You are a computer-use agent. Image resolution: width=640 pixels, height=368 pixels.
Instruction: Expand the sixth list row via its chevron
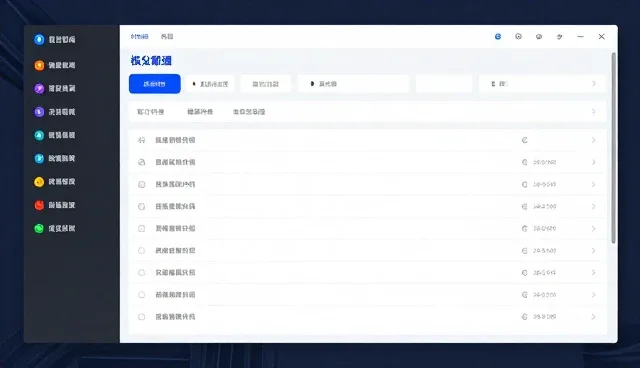tap(594, 251)
